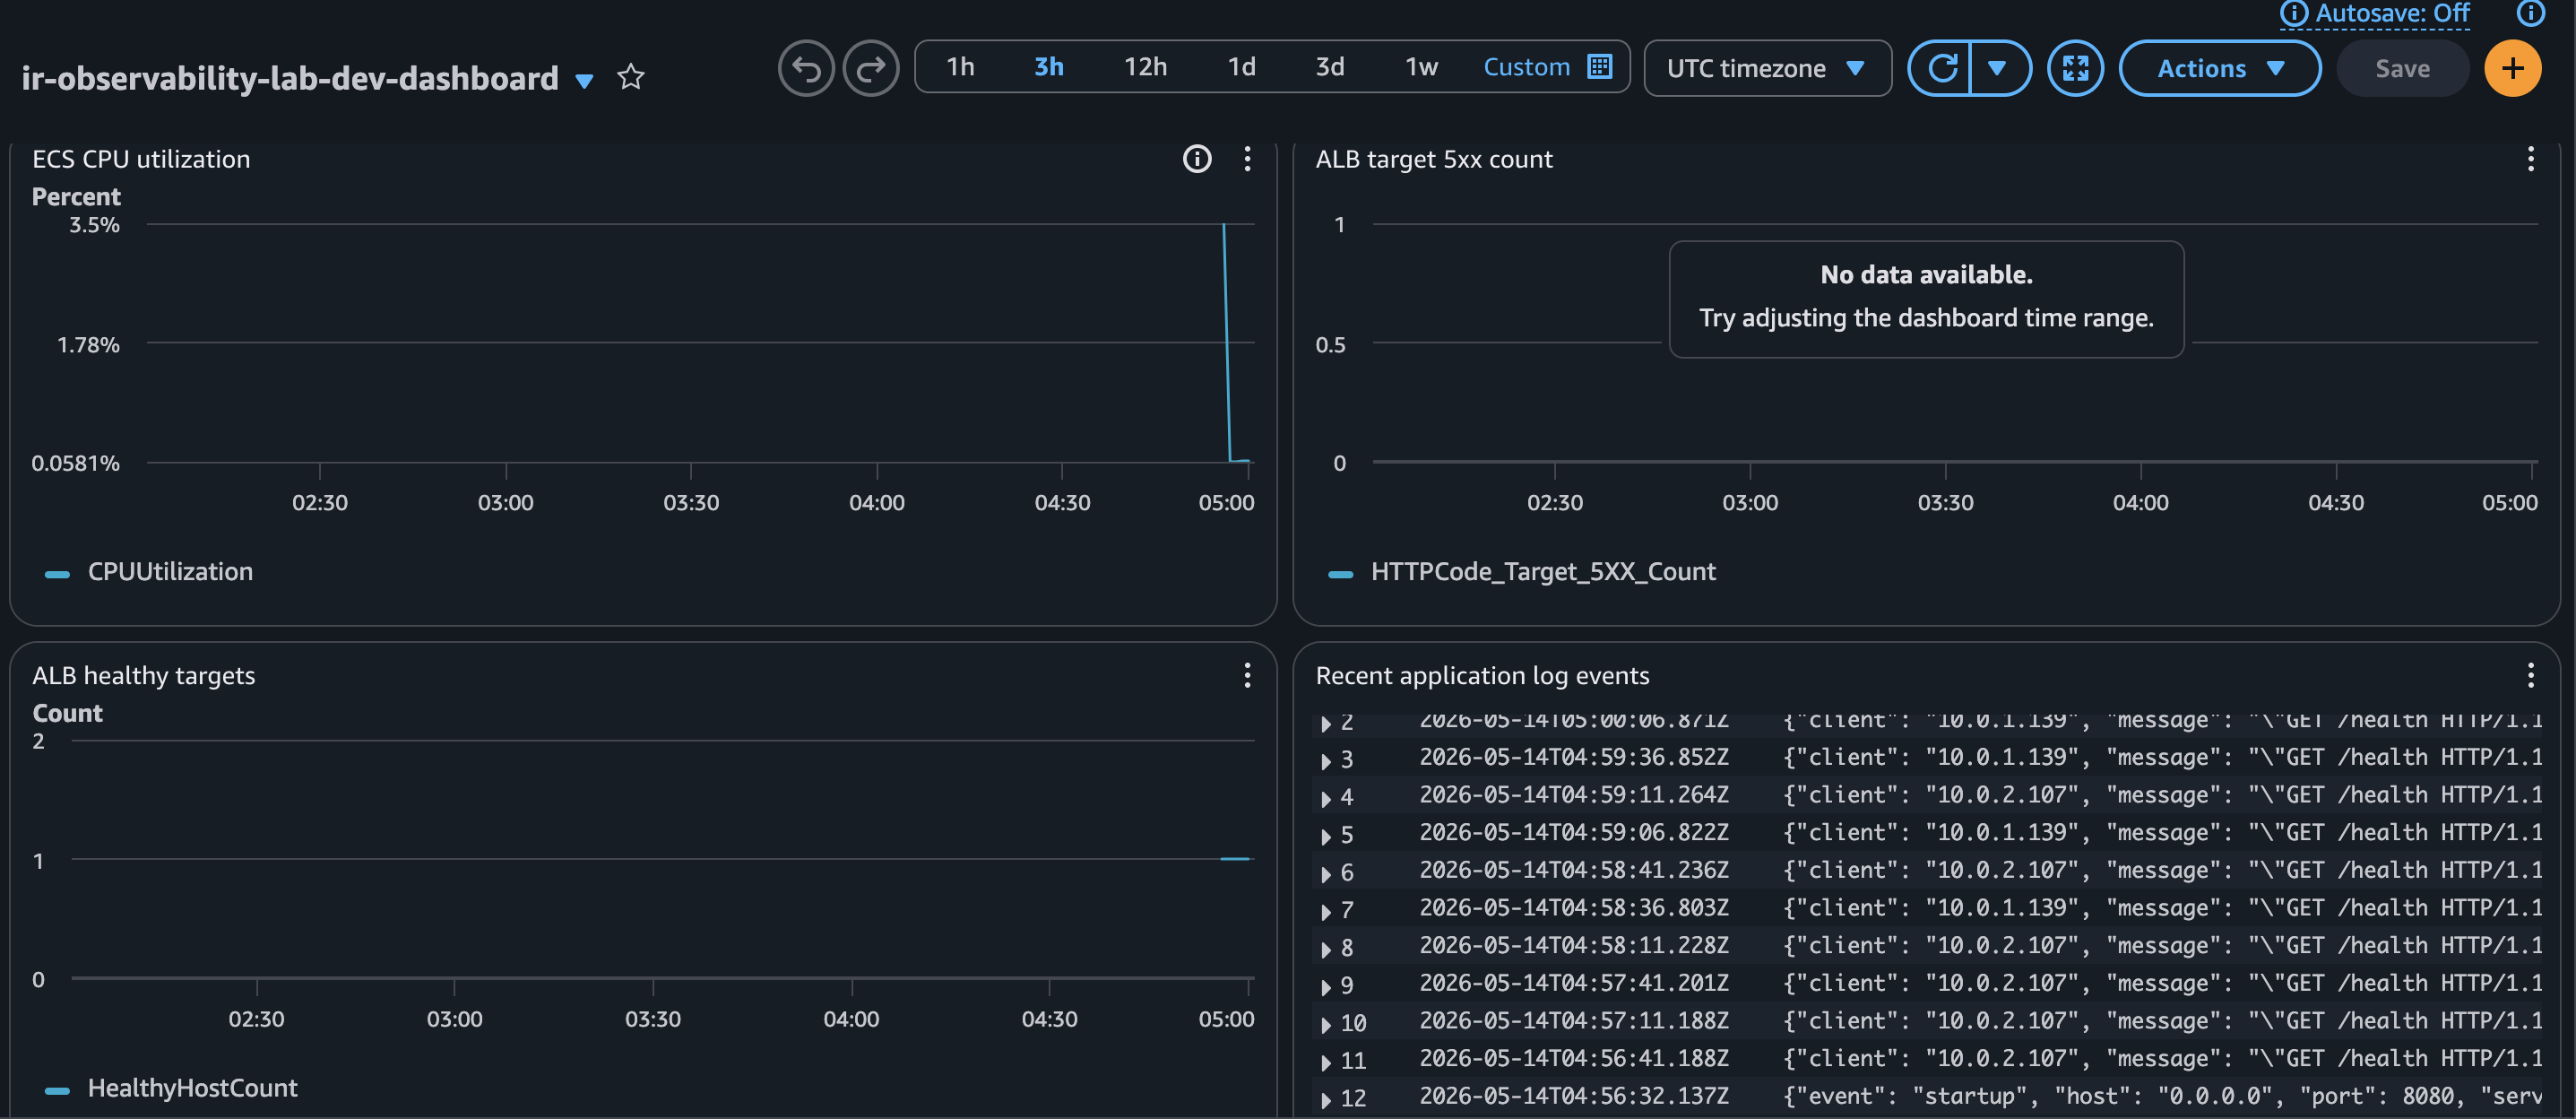
Task: Click timestamp 2026-05-14T04:59:11.264Z
Action: point(1574,795)
